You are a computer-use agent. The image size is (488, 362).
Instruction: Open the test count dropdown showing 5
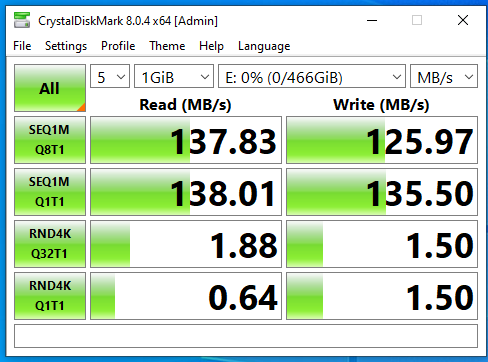click(110, 76)
